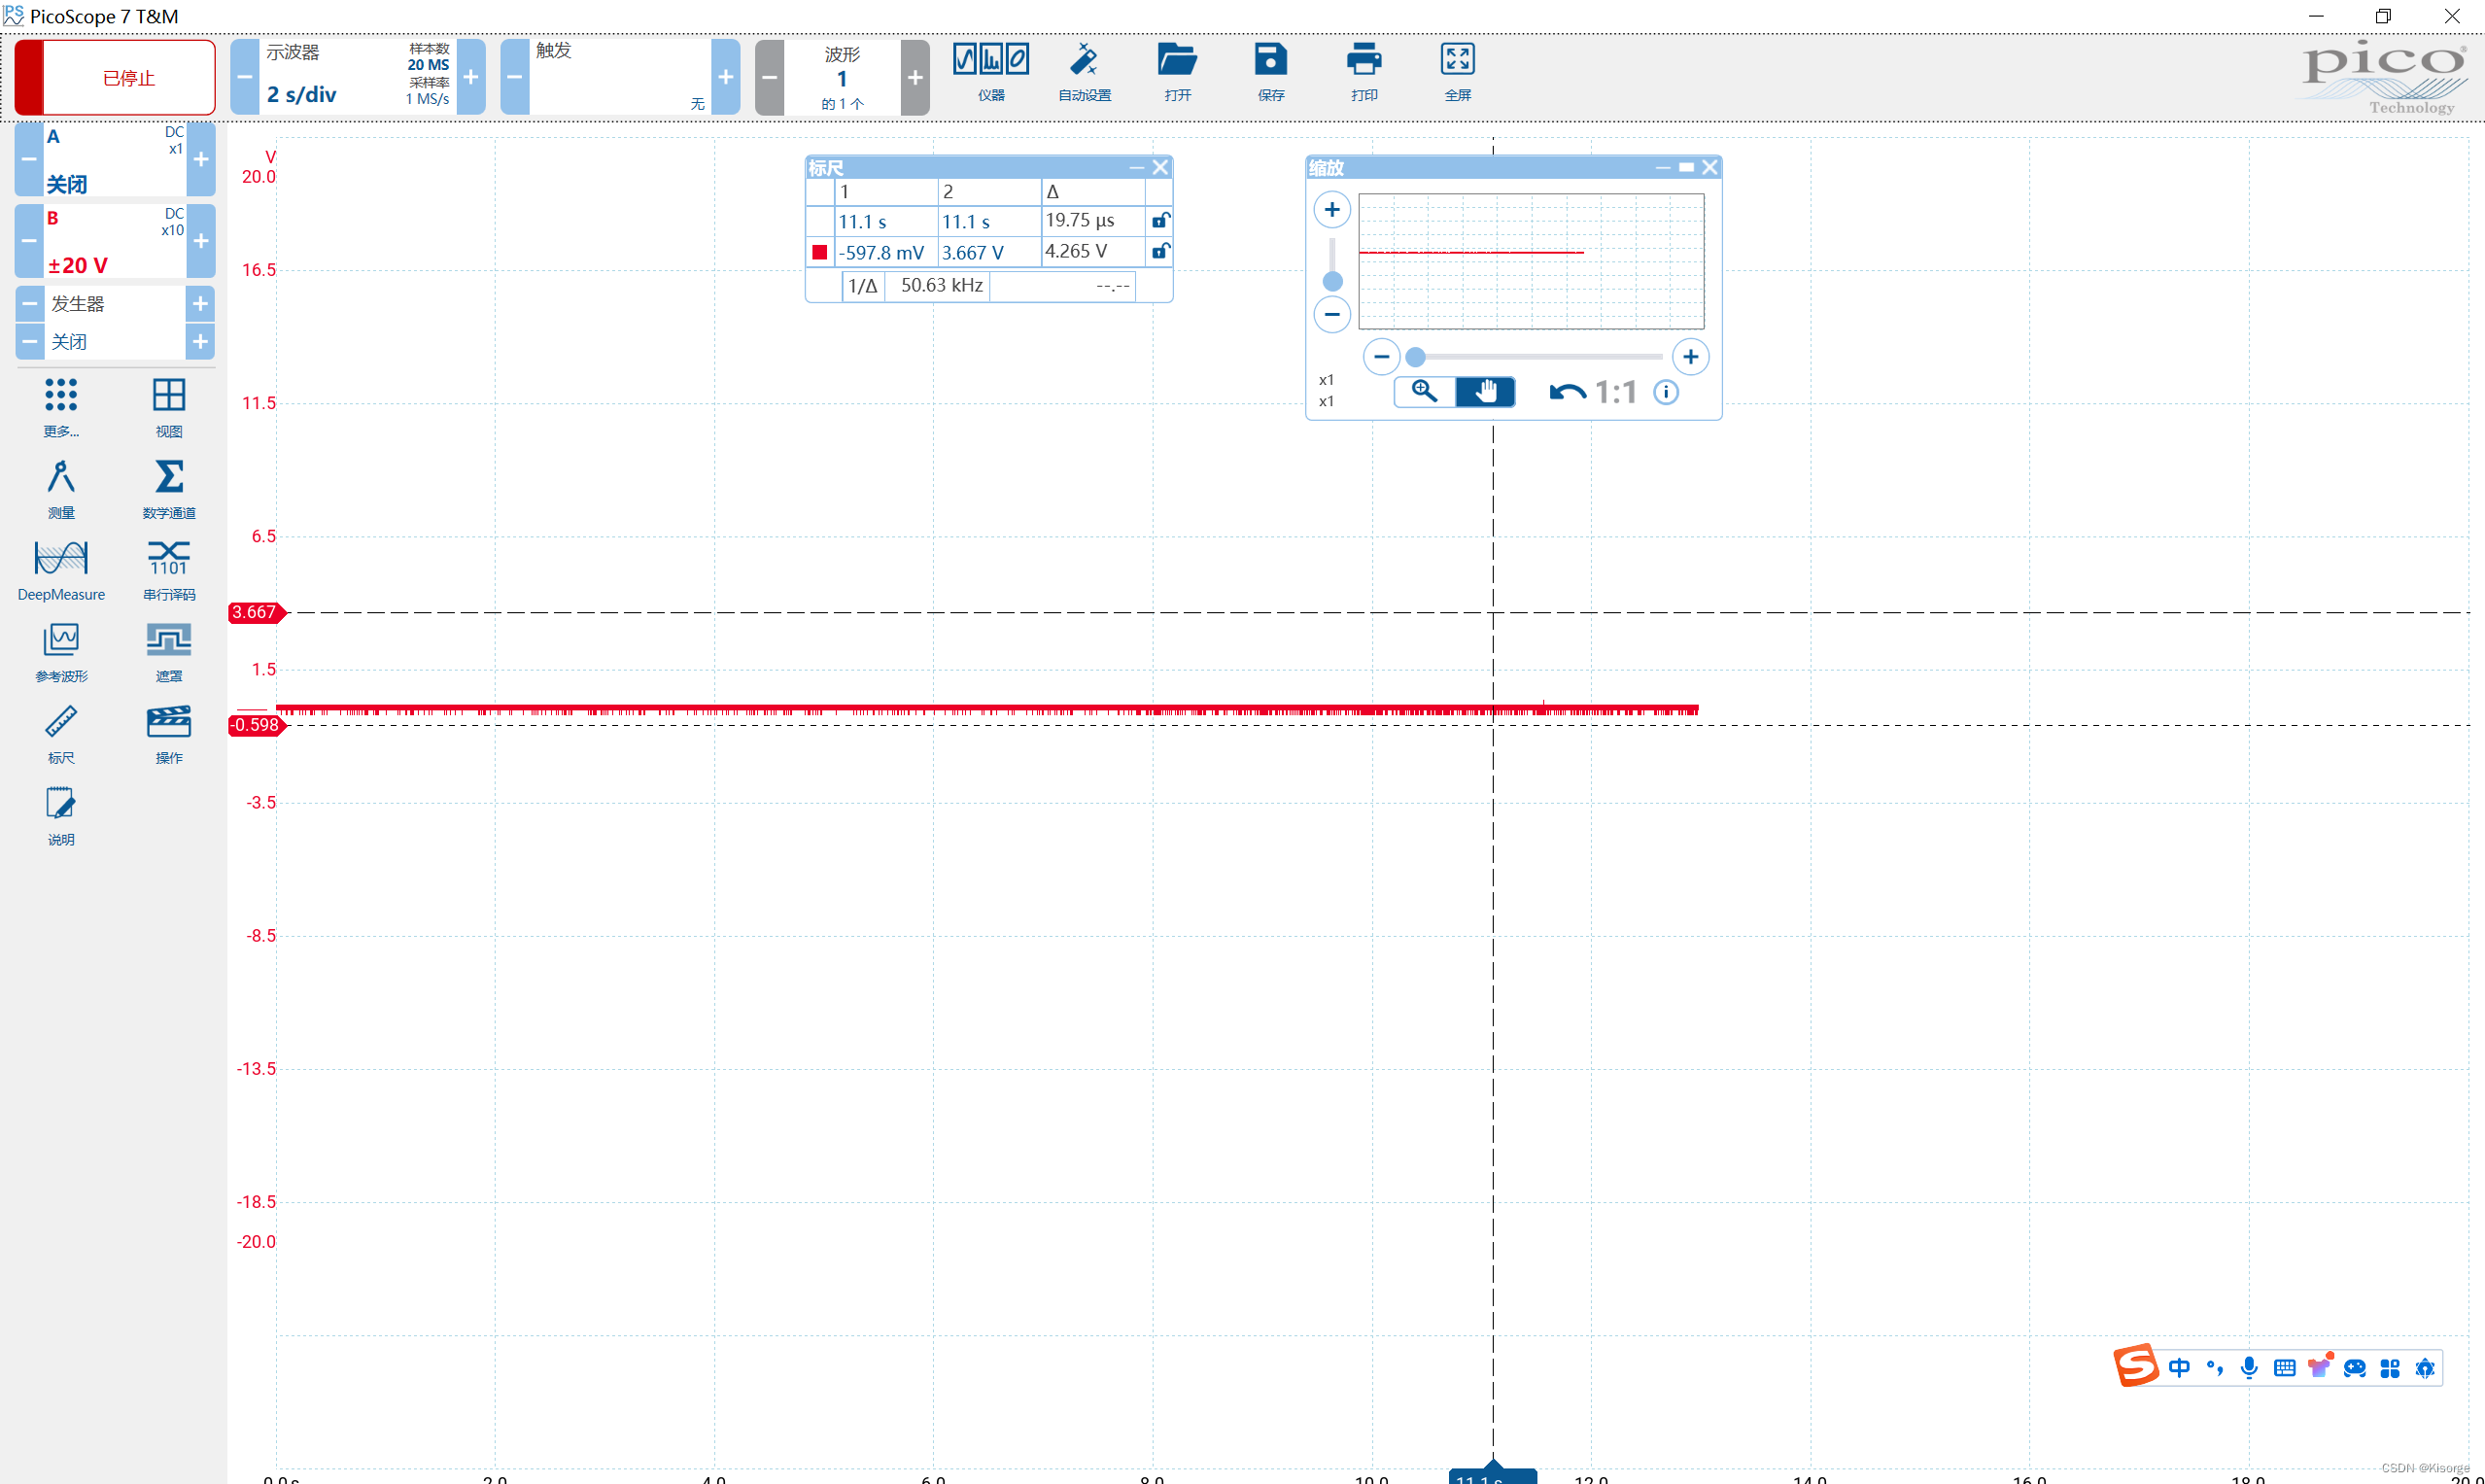This screenshot has height=1484, width=2485.
Task: Click horizontal zoom out minus button
Action: pos(1381,356)
